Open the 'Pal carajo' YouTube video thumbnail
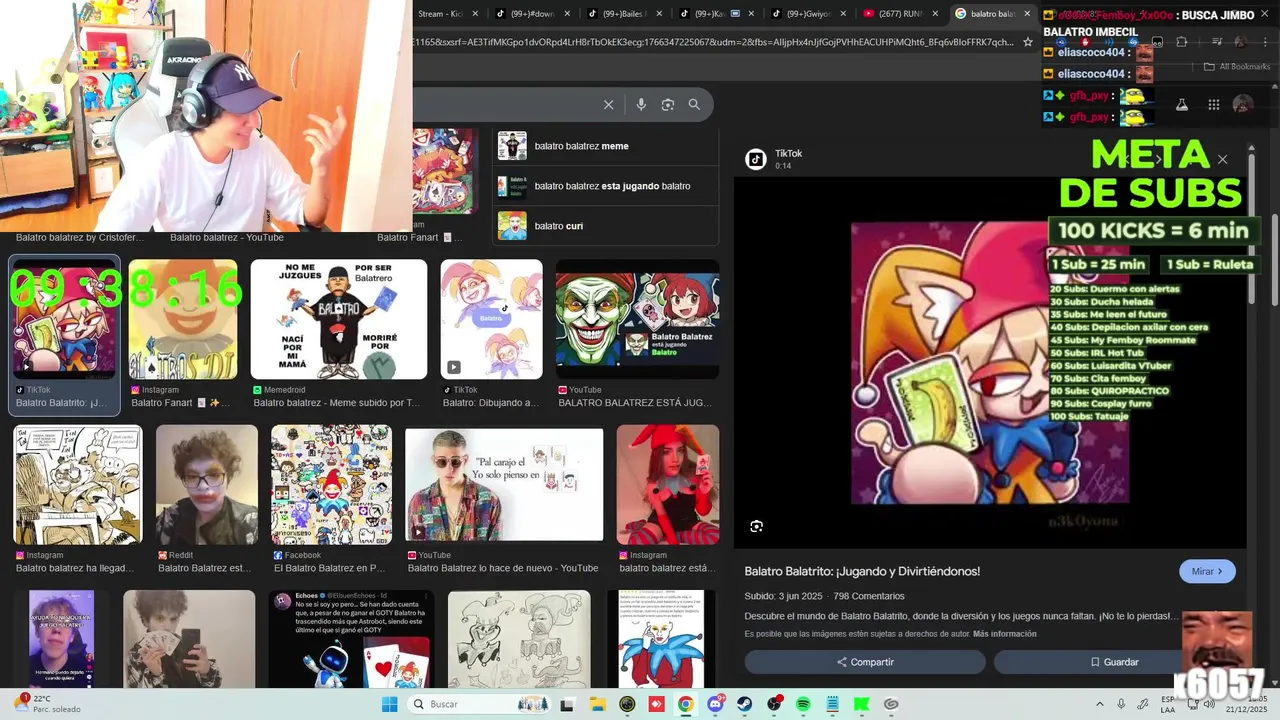Viewport: 1280px width, 720px height. click(x=504, y=485)
